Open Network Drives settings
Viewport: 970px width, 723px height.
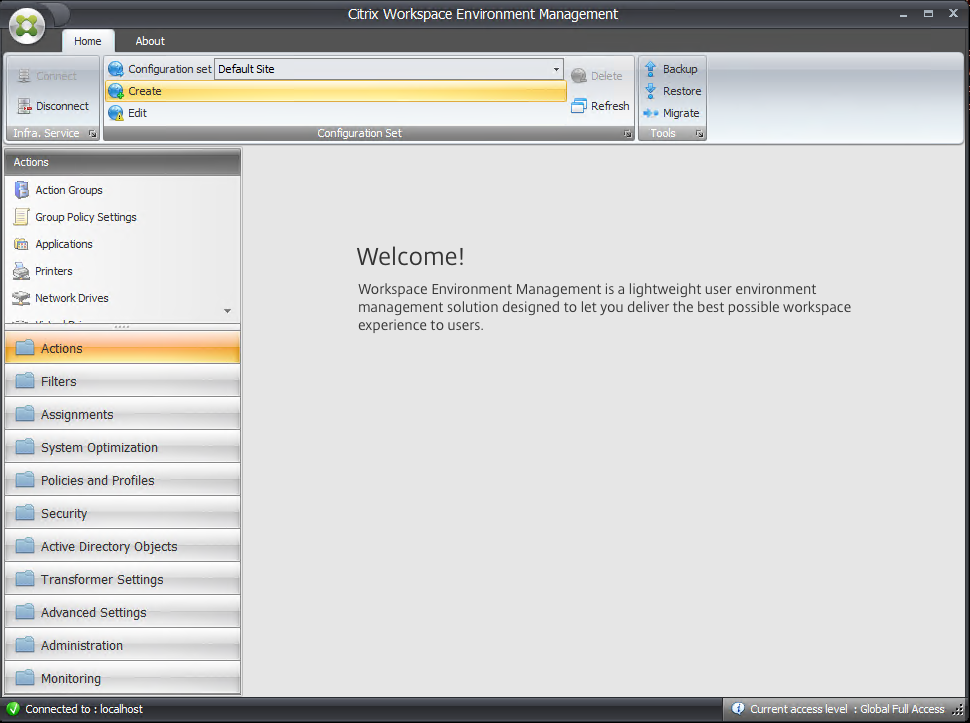pyautogui.click(x=72, y=298)
